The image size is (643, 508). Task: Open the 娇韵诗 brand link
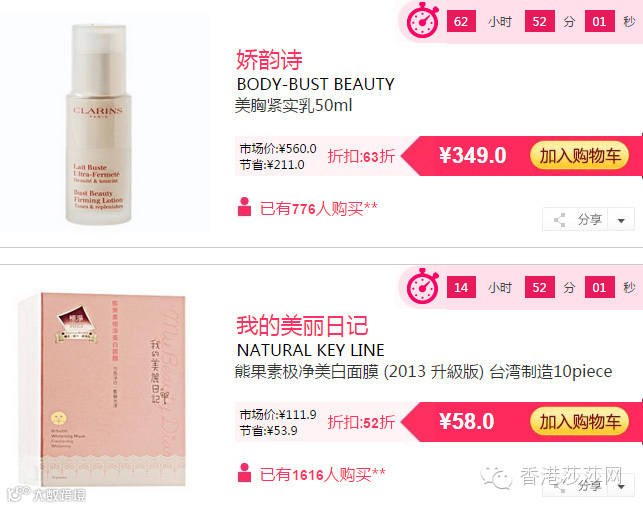tap(269, 60)
